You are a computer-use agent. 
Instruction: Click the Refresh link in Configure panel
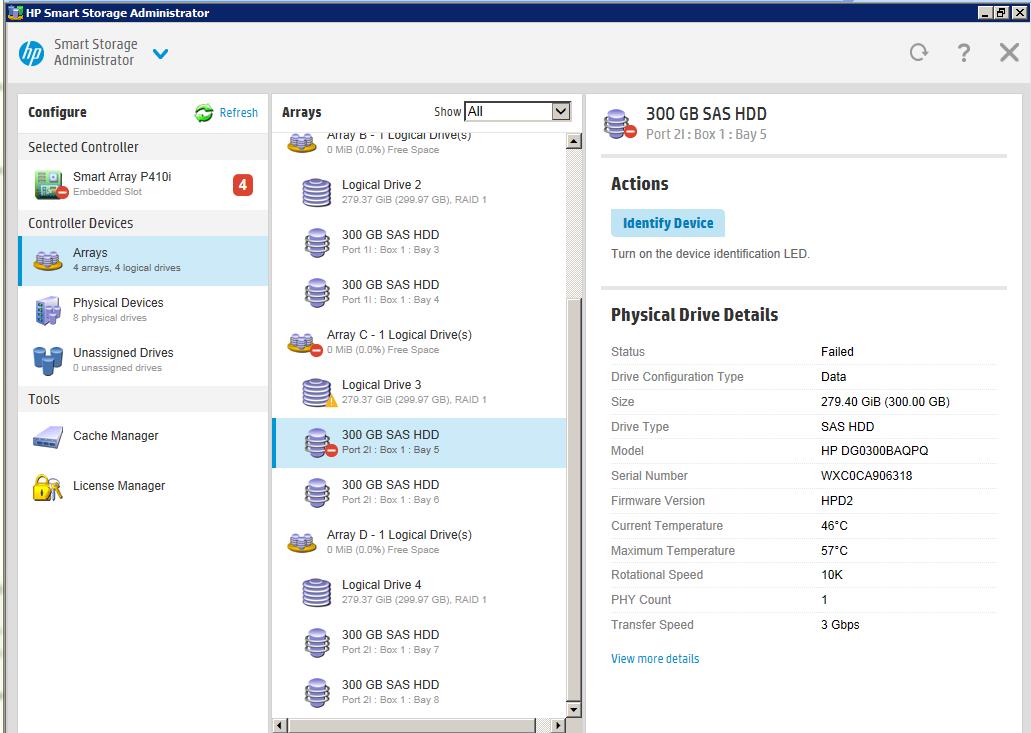point(238,113)
